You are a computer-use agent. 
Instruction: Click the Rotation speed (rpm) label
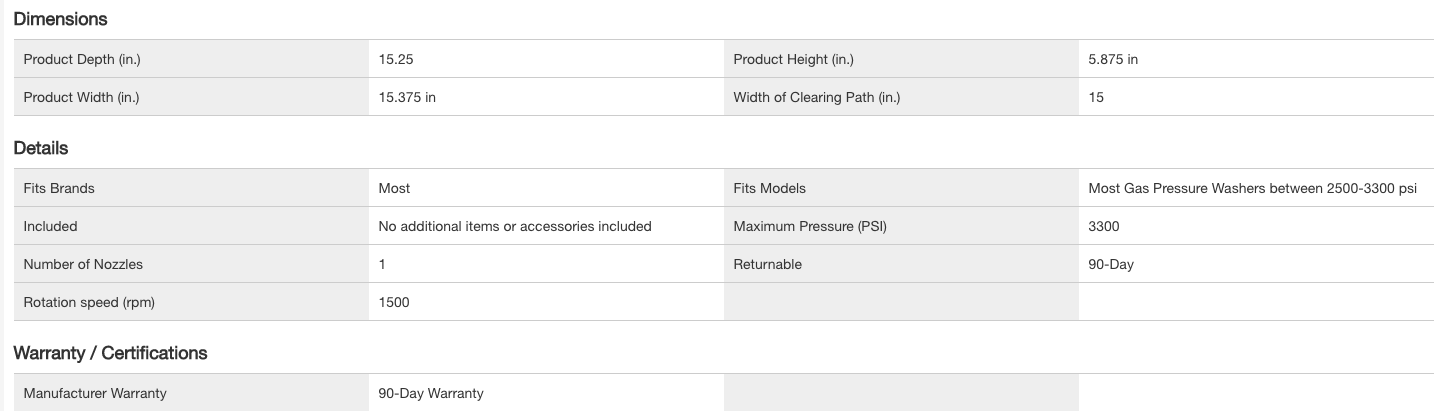(89, 302)
